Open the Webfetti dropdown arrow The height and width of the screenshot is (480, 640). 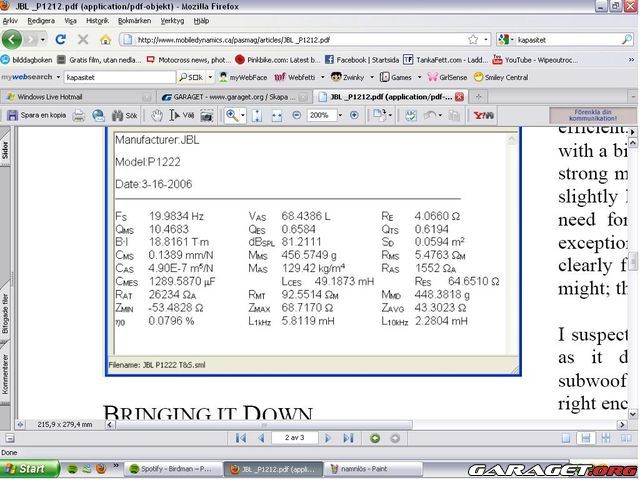coord(322,77)
